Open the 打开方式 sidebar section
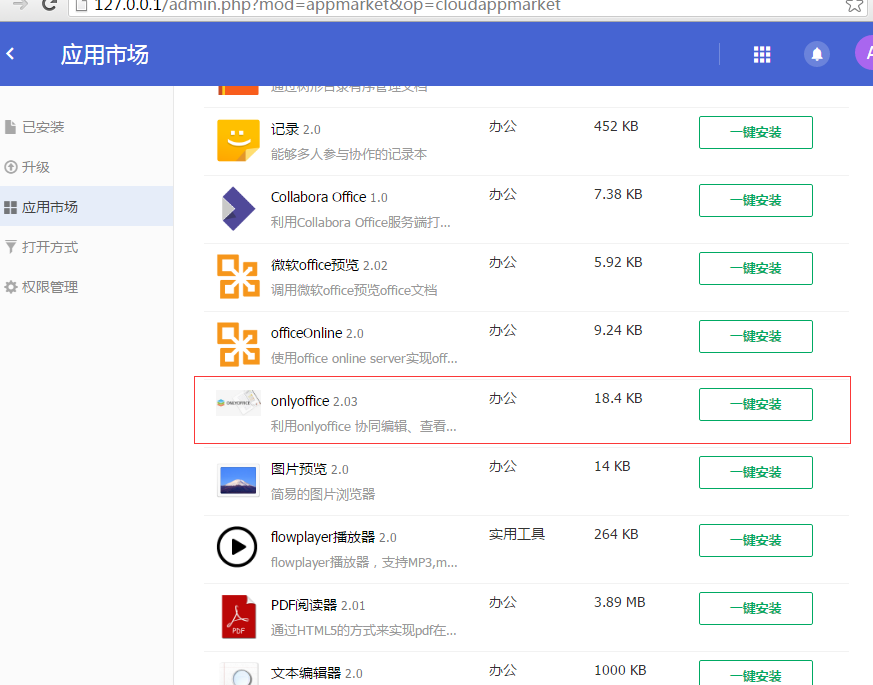This screenshot has width=873, height=685. click(86, 247)
